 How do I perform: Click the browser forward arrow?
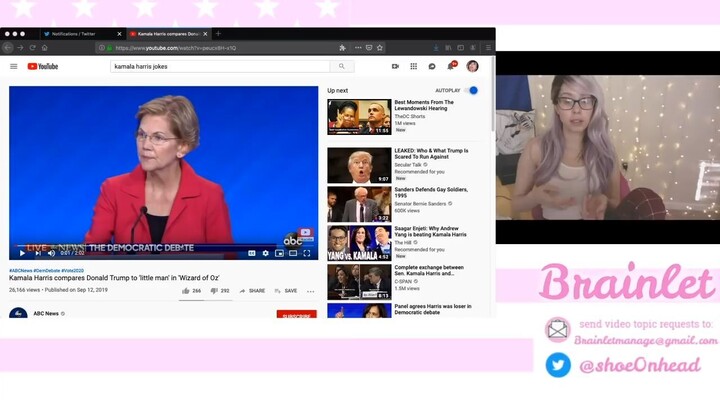(20, 47)
